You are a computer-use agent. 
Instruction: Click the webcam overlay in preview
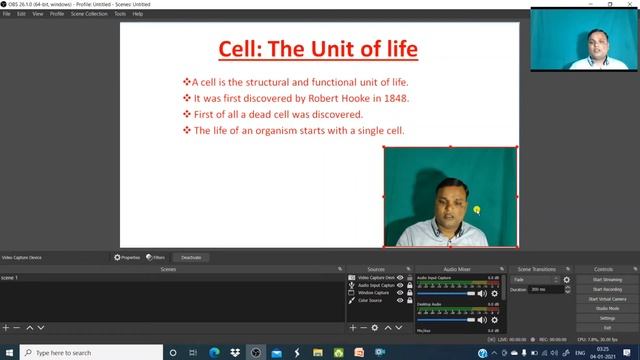[x=451, y=197]
